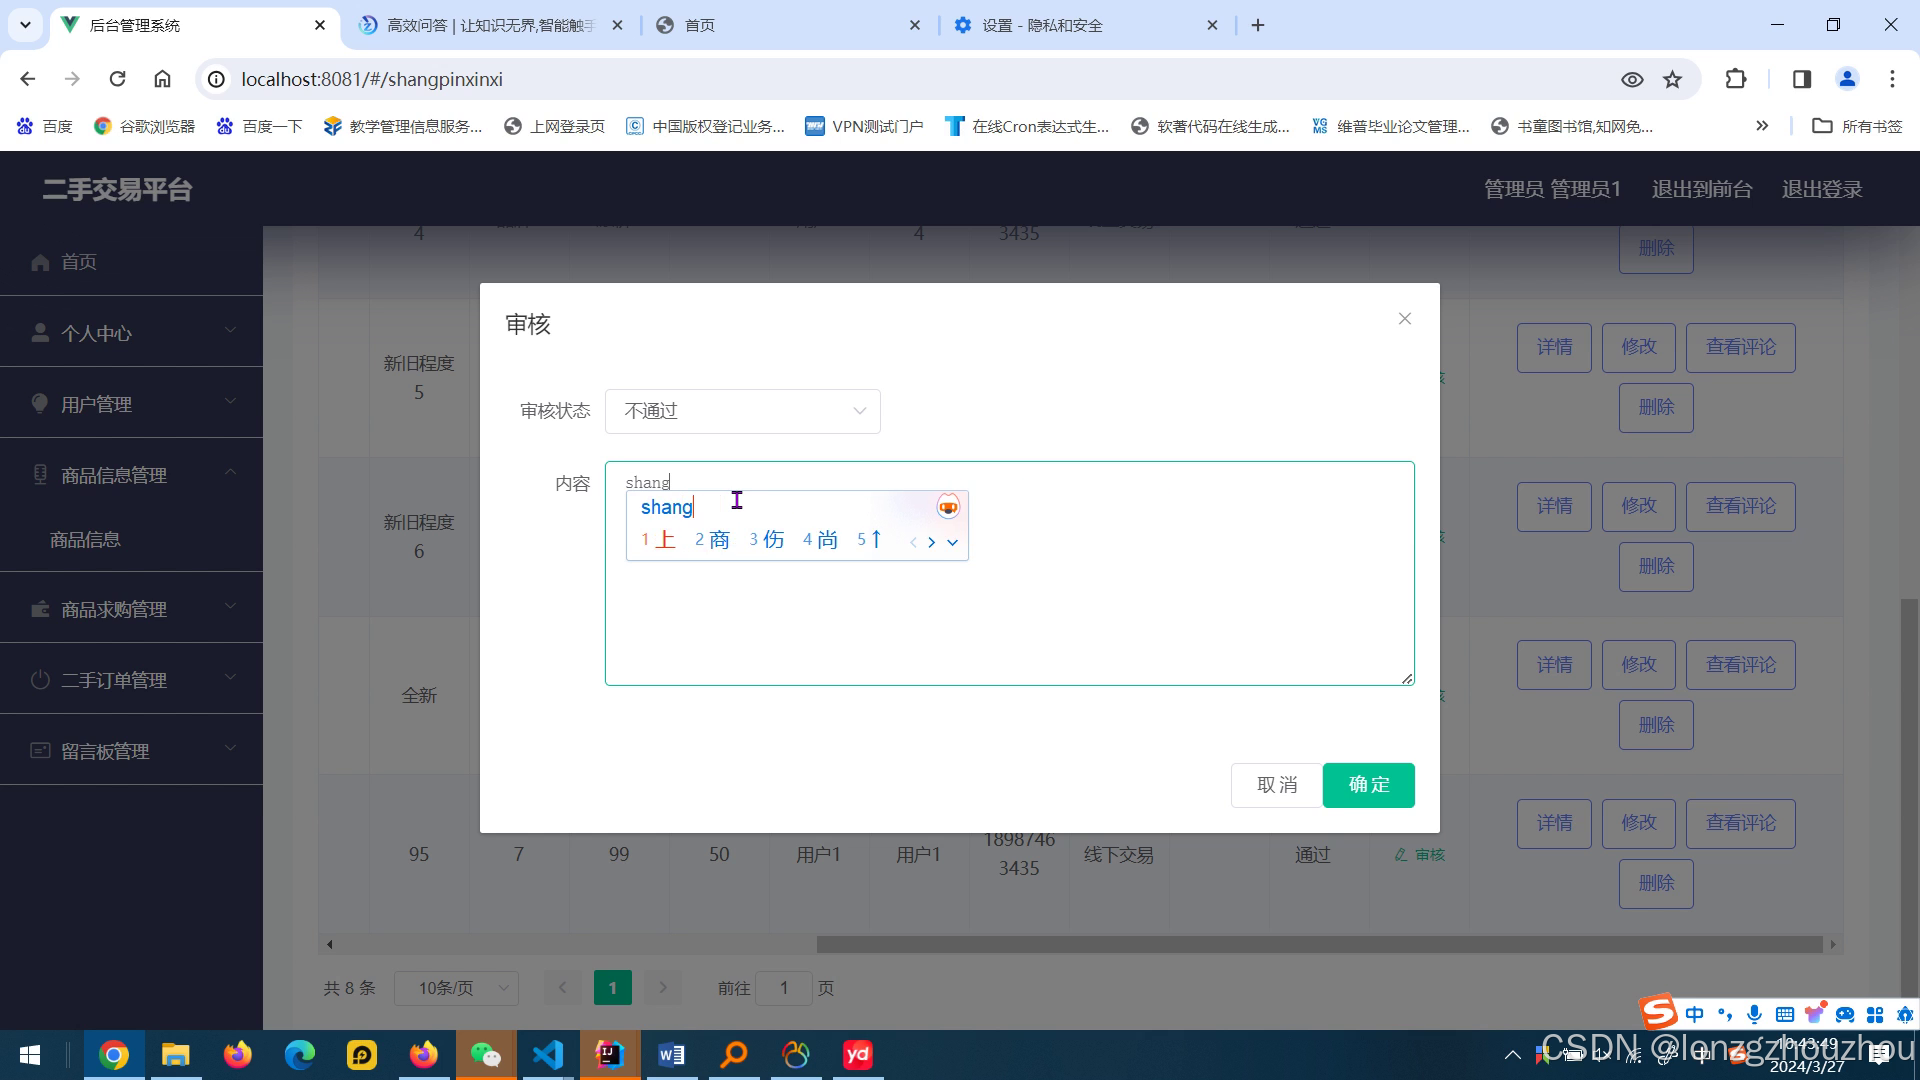Close the 审核 dialog with X icon
The image size is (1920, 1080).
coord(1404,319)
